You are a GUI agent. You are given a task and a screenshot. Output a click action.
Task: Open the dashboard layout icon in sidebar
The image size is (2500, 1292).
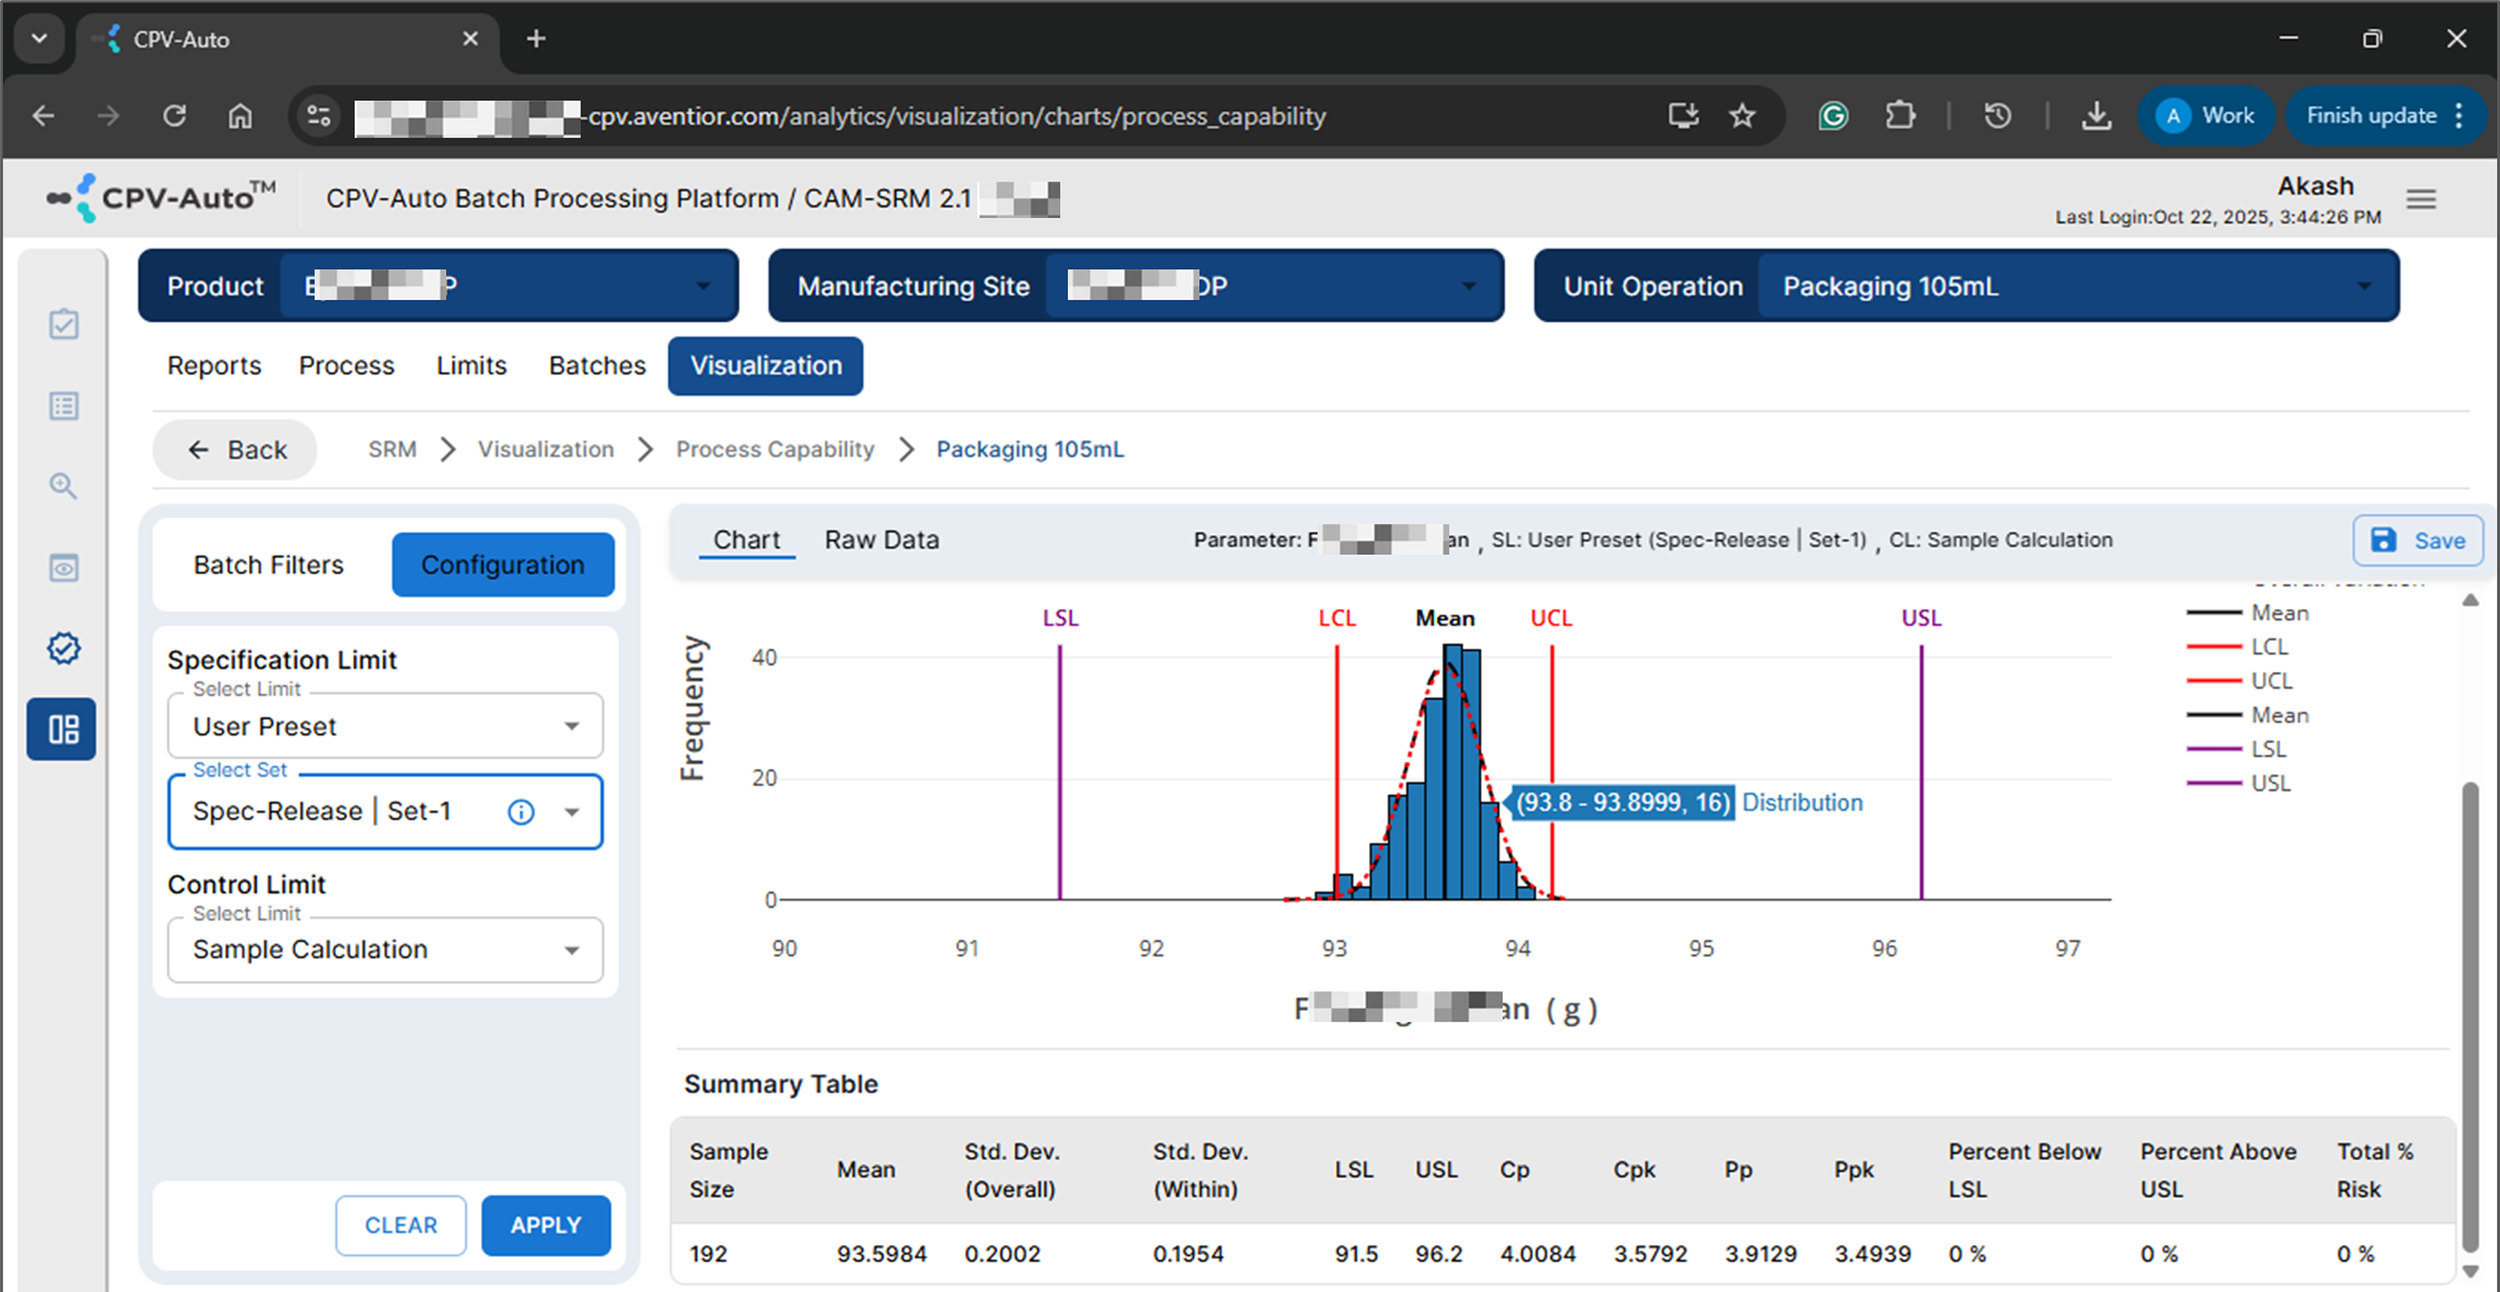coord(61,730)
